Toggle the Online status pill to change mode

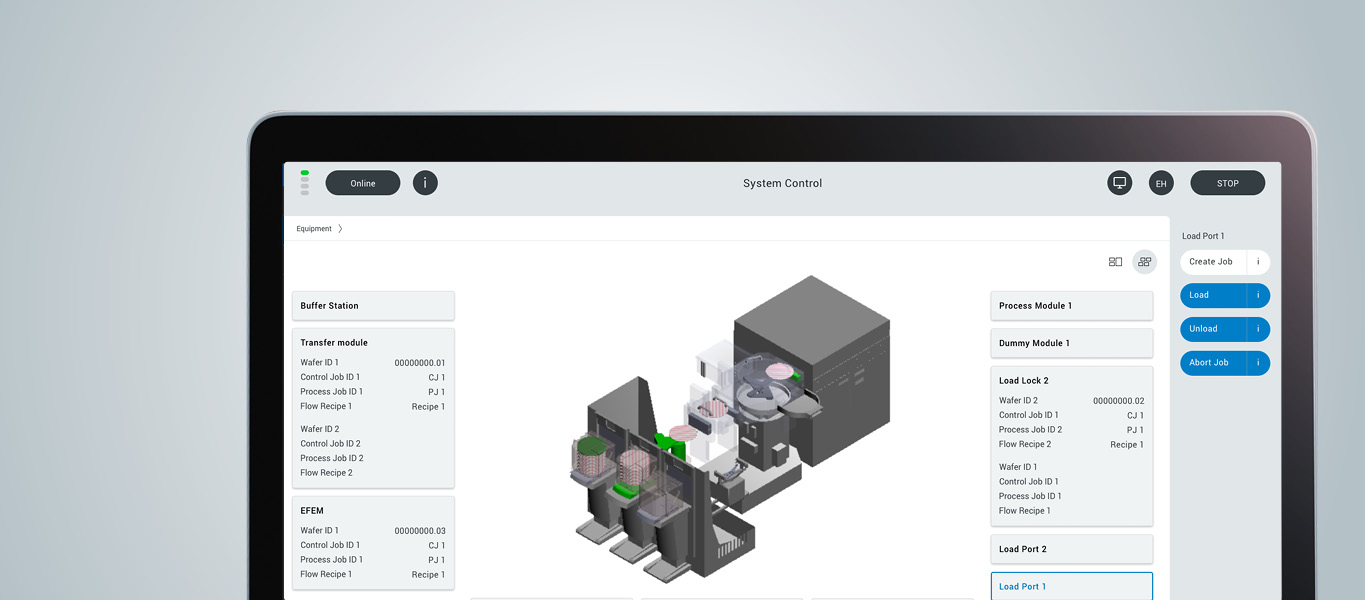coord(363,183)
